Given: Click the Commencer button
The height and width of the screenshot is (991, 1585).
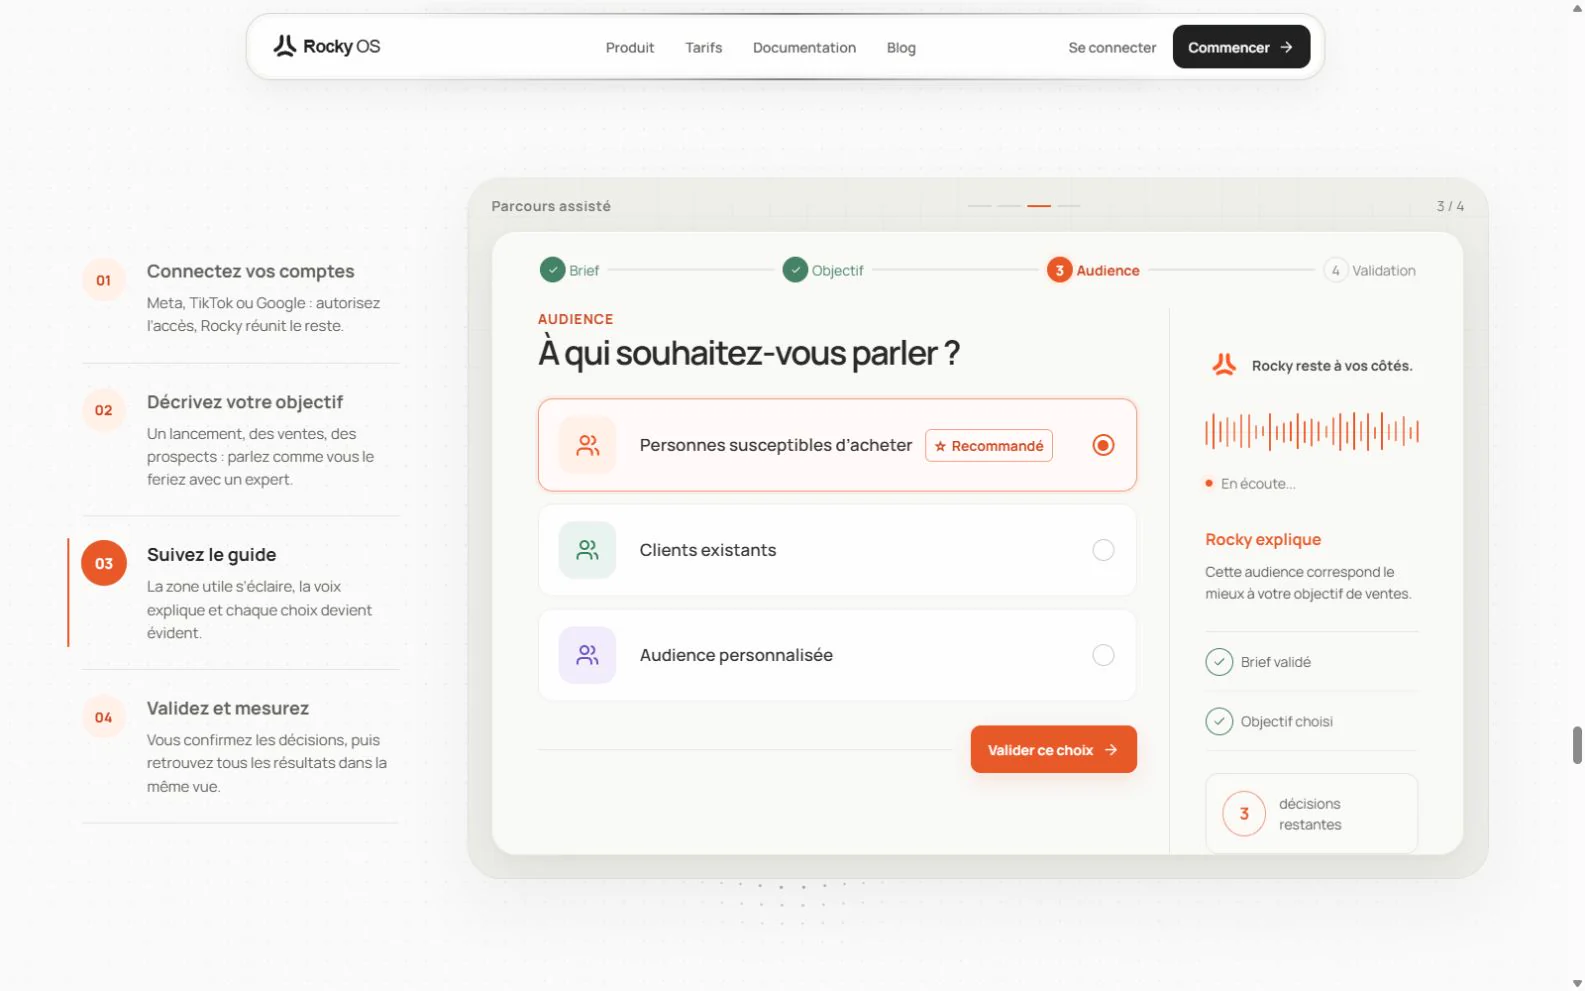Looking at the screenshot, I should click(1241, 47).
